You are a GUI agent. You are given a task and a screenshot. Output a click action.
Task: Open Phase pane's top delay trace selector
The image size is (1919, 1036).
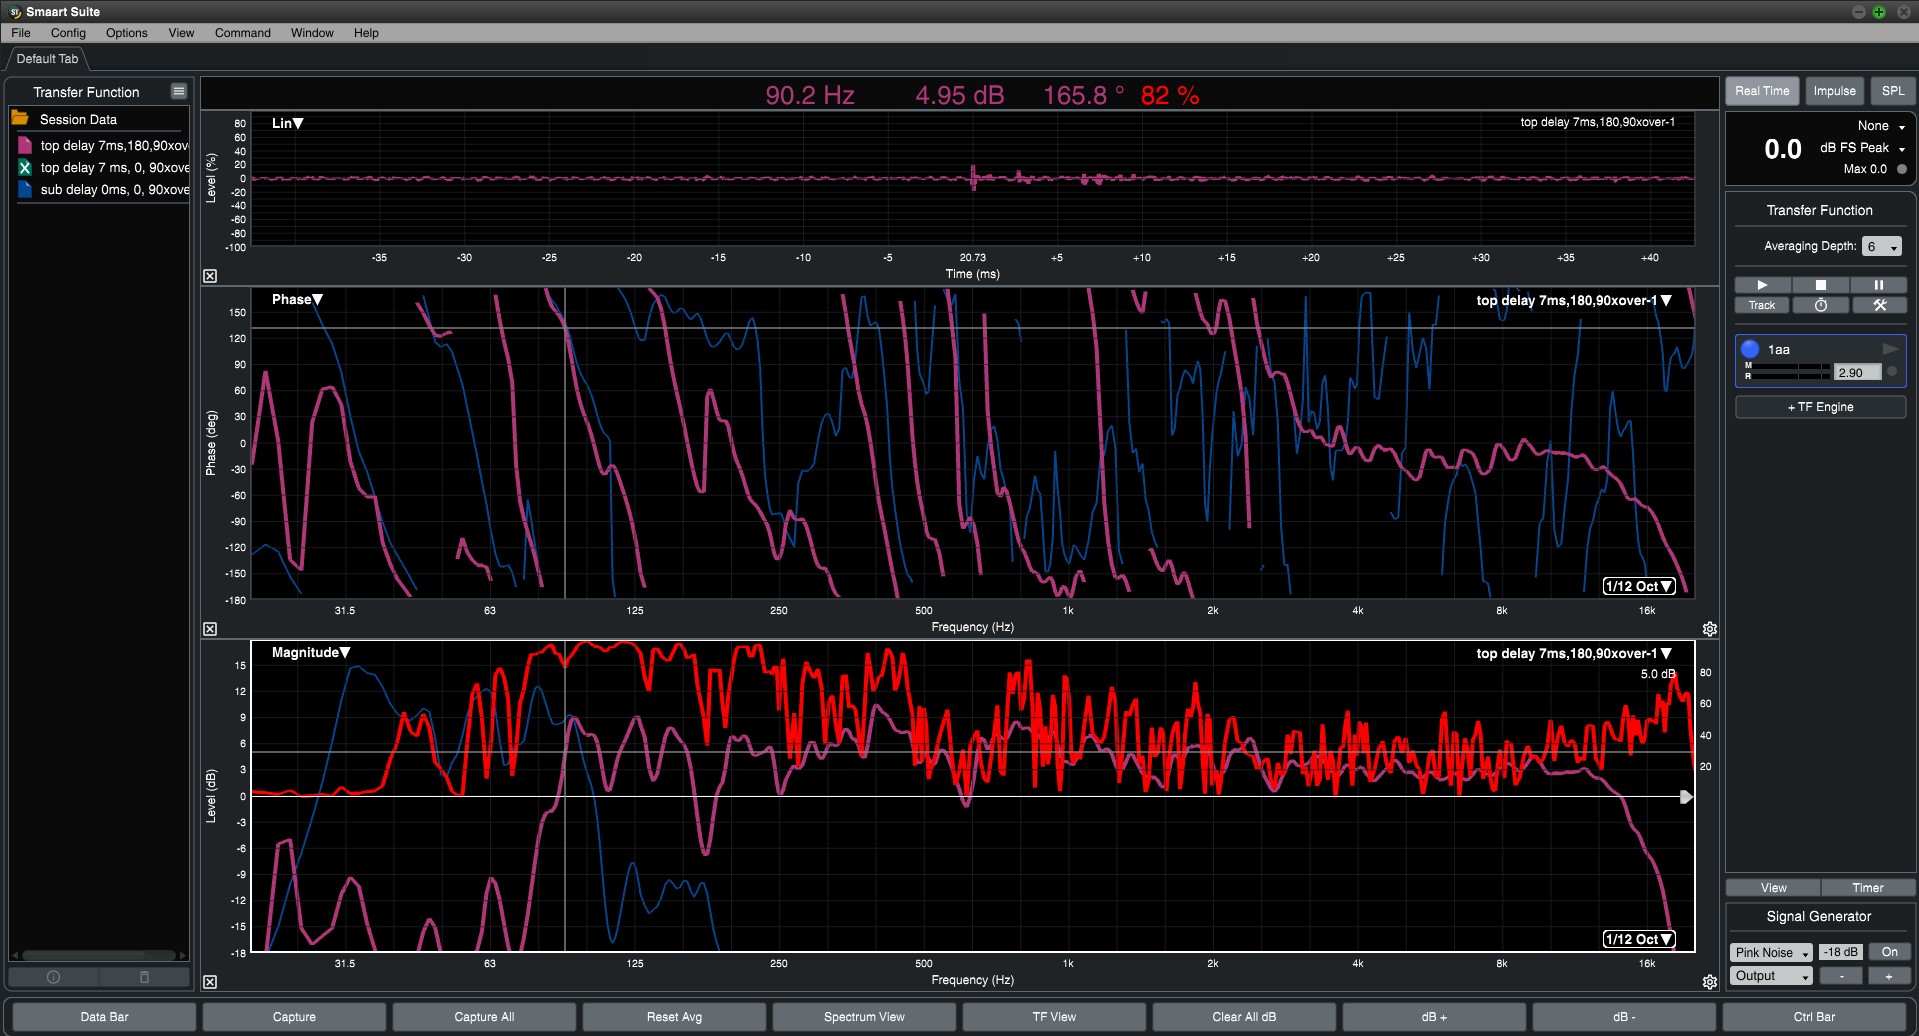tap(1574, 300)
